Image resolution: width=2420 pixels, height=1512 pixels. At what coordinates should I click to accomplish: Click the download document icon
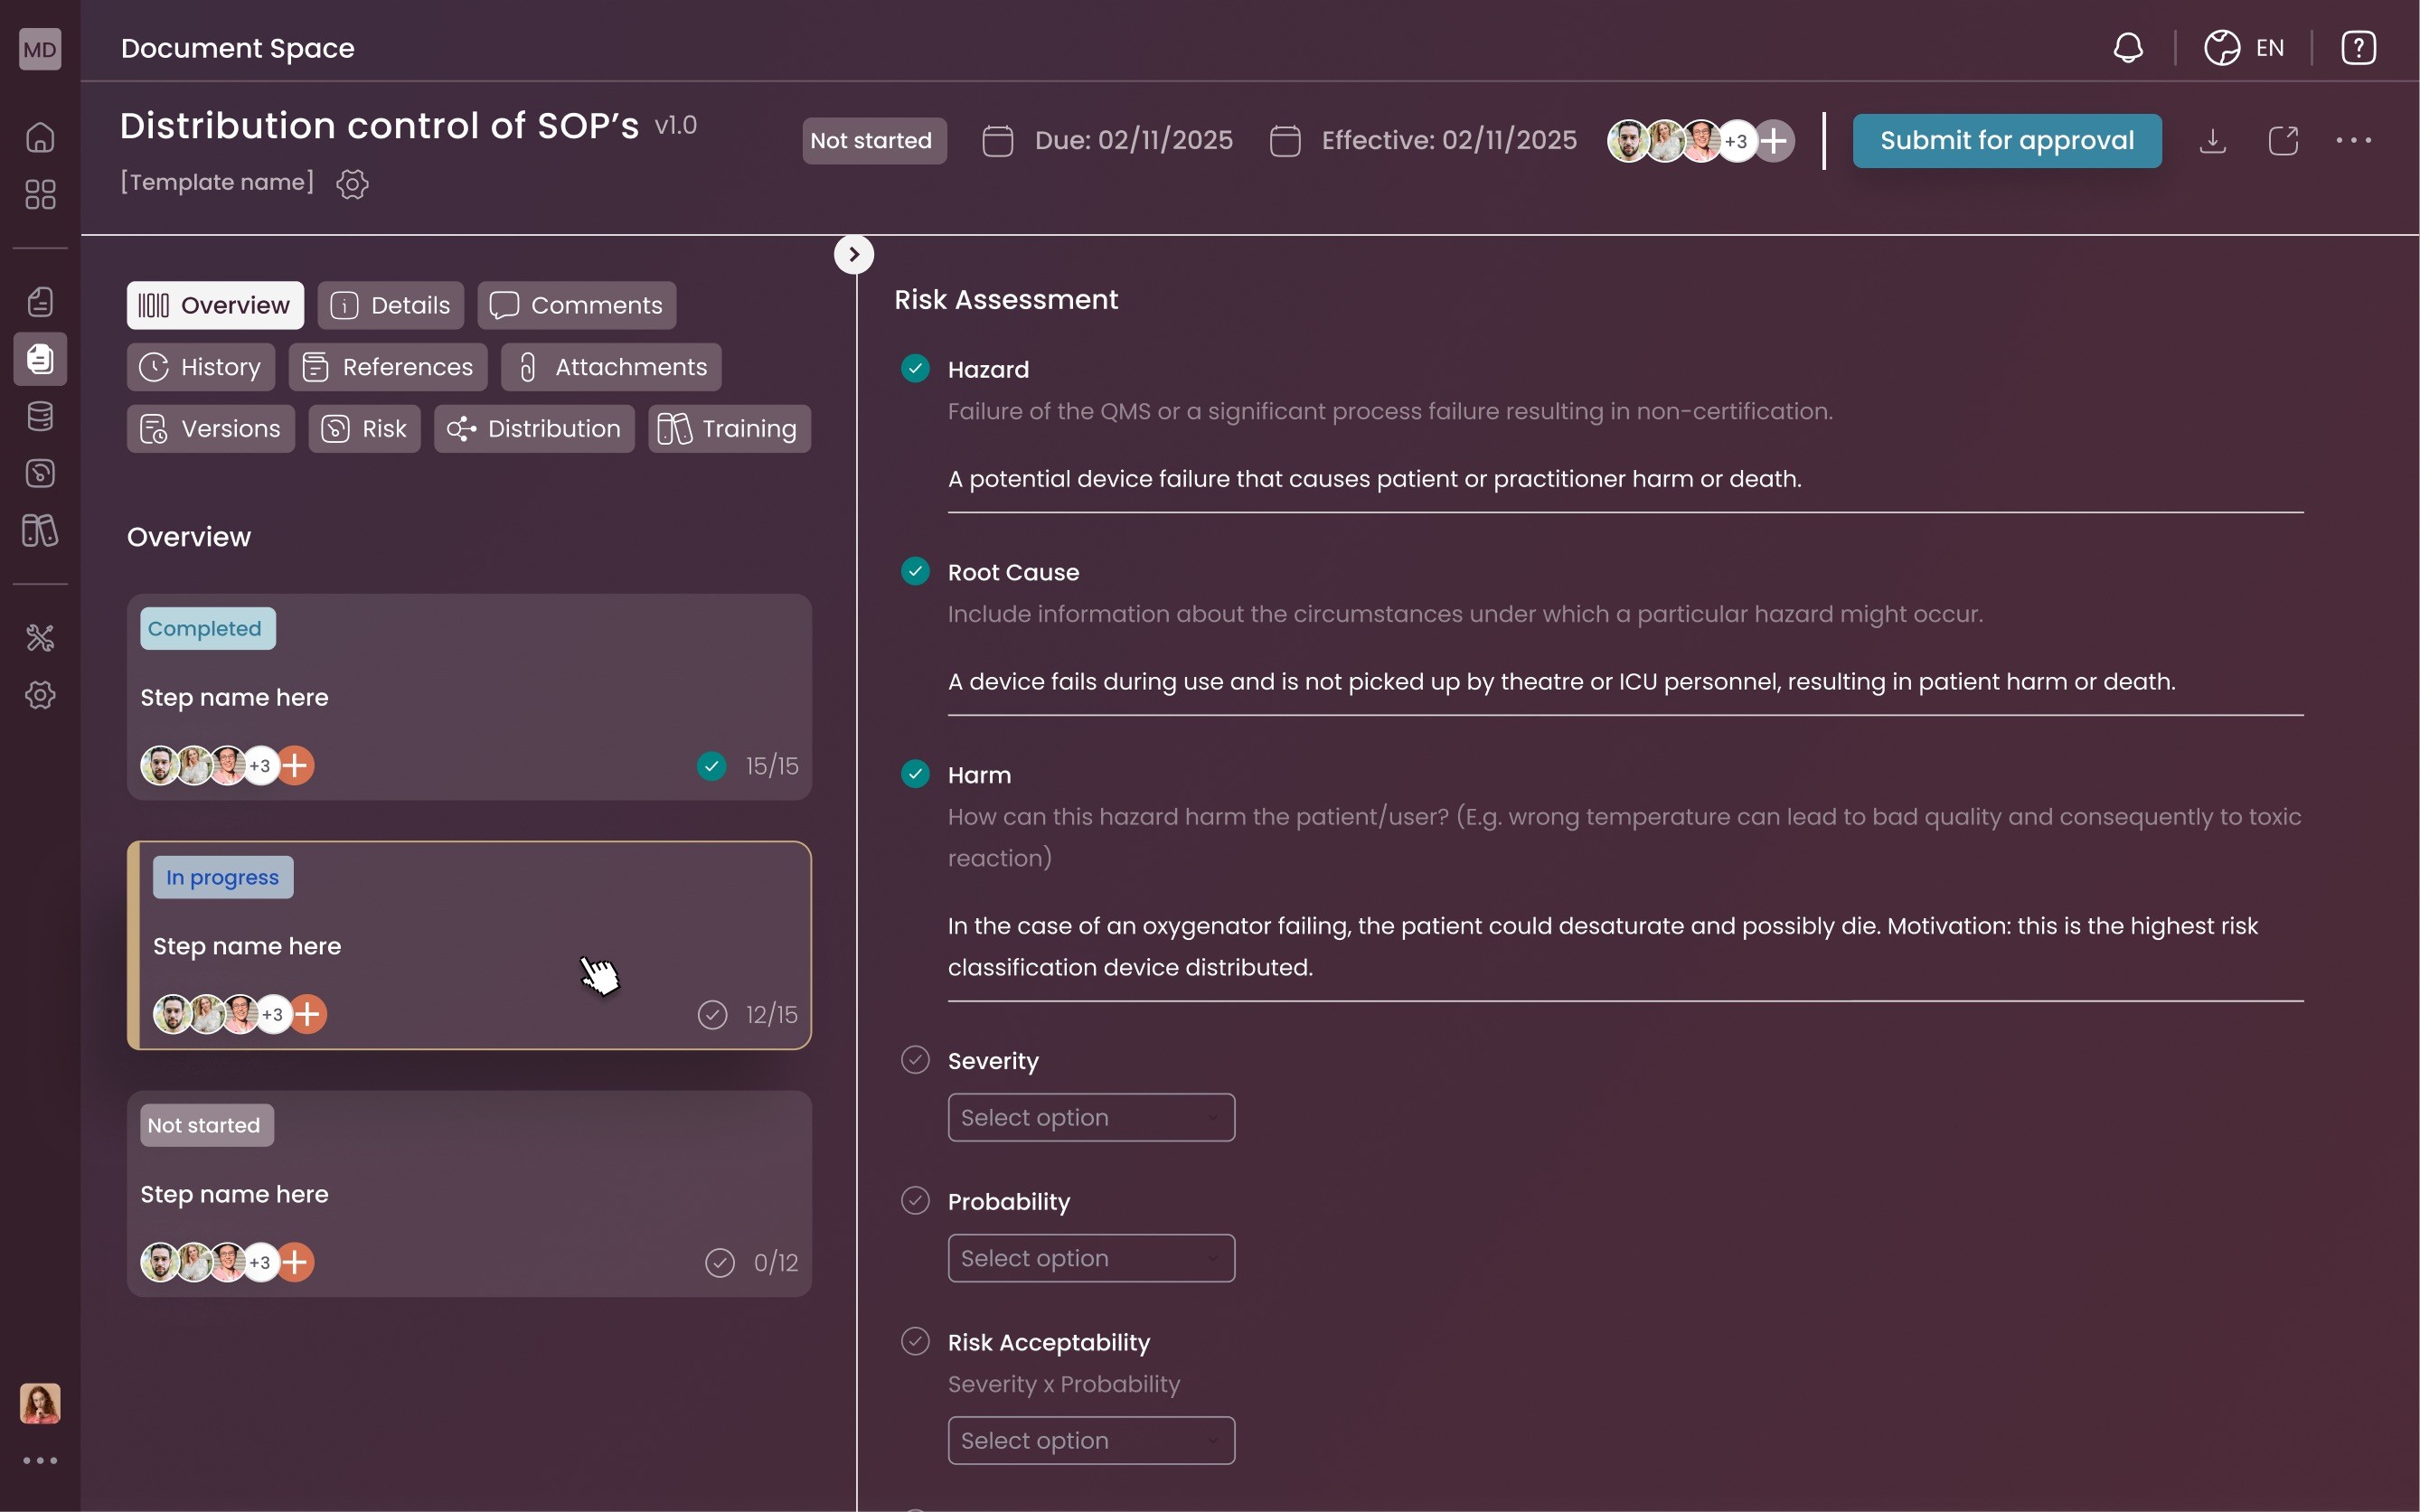[2212, 141]
